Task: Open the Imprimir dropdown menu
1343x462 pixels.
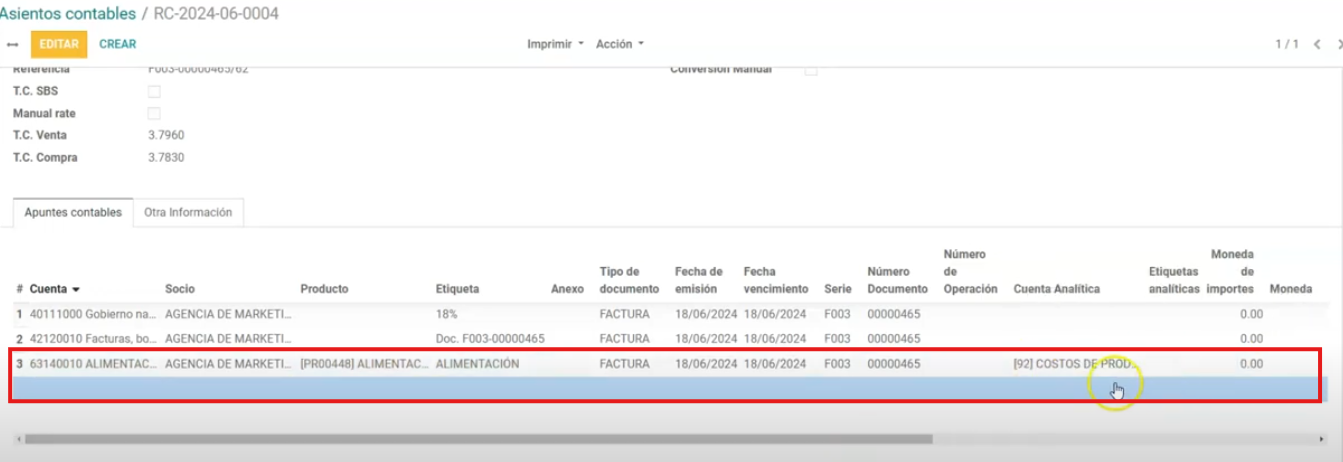Action: [x=555, y=44]
